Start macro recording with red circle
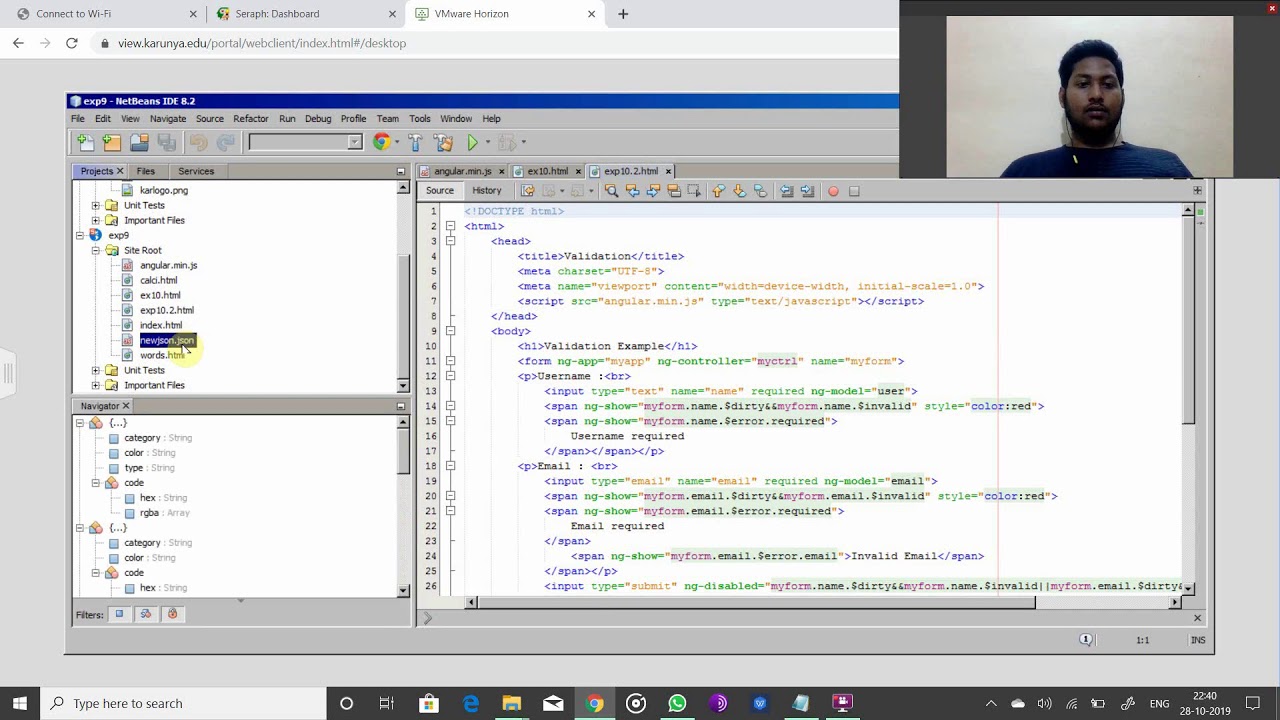 tap(833, 191)
